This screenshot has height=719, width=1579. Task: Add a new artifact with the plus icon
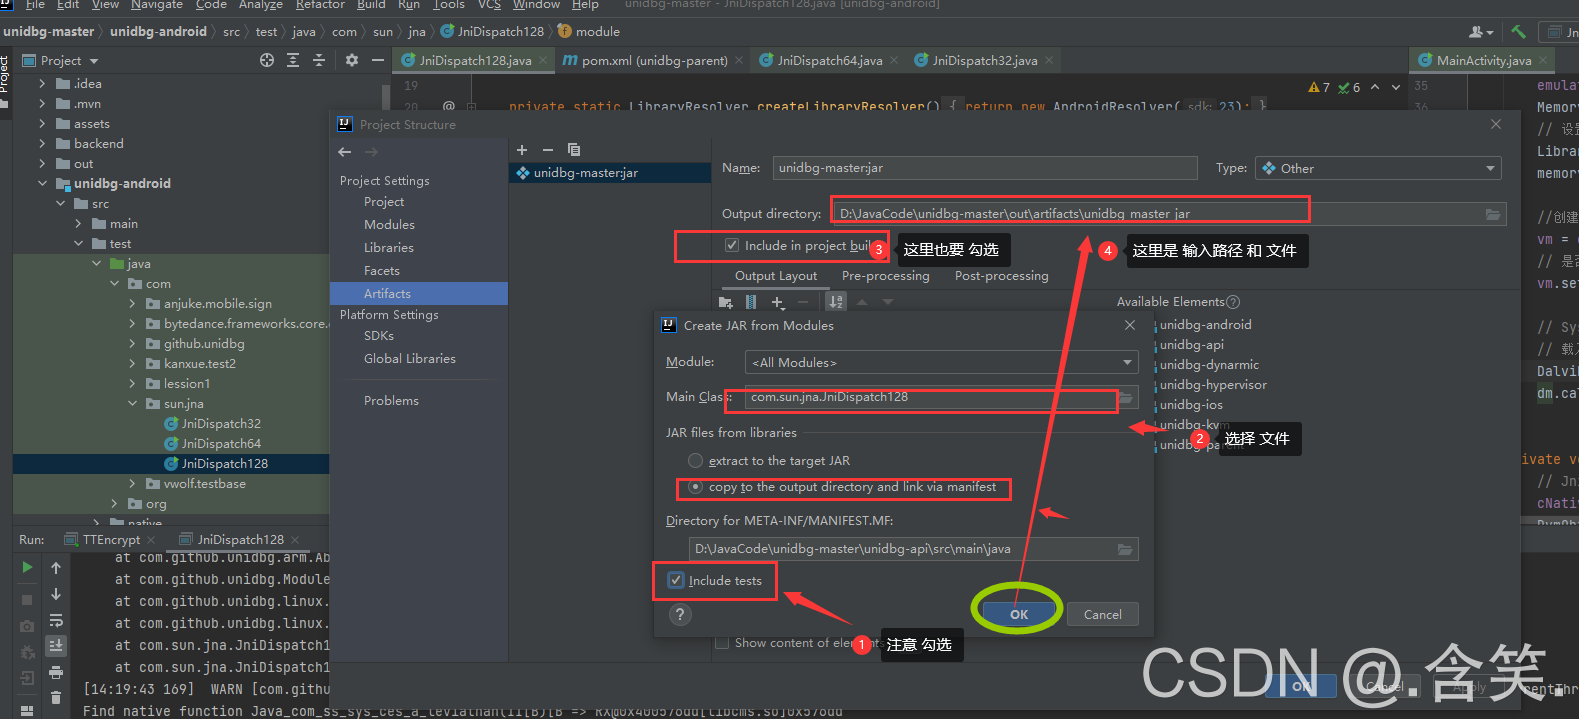(522, 150)
